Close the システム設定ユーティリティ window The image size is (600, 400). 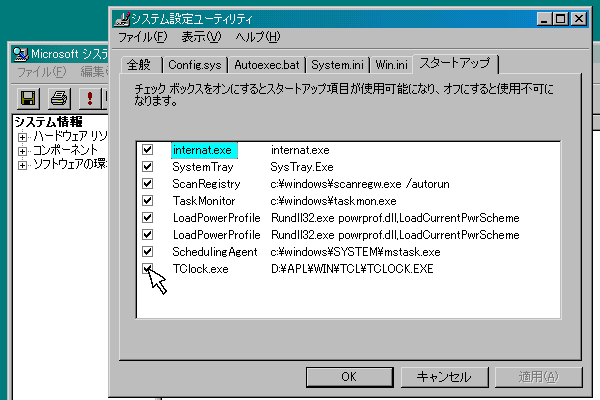pos(579,19)
